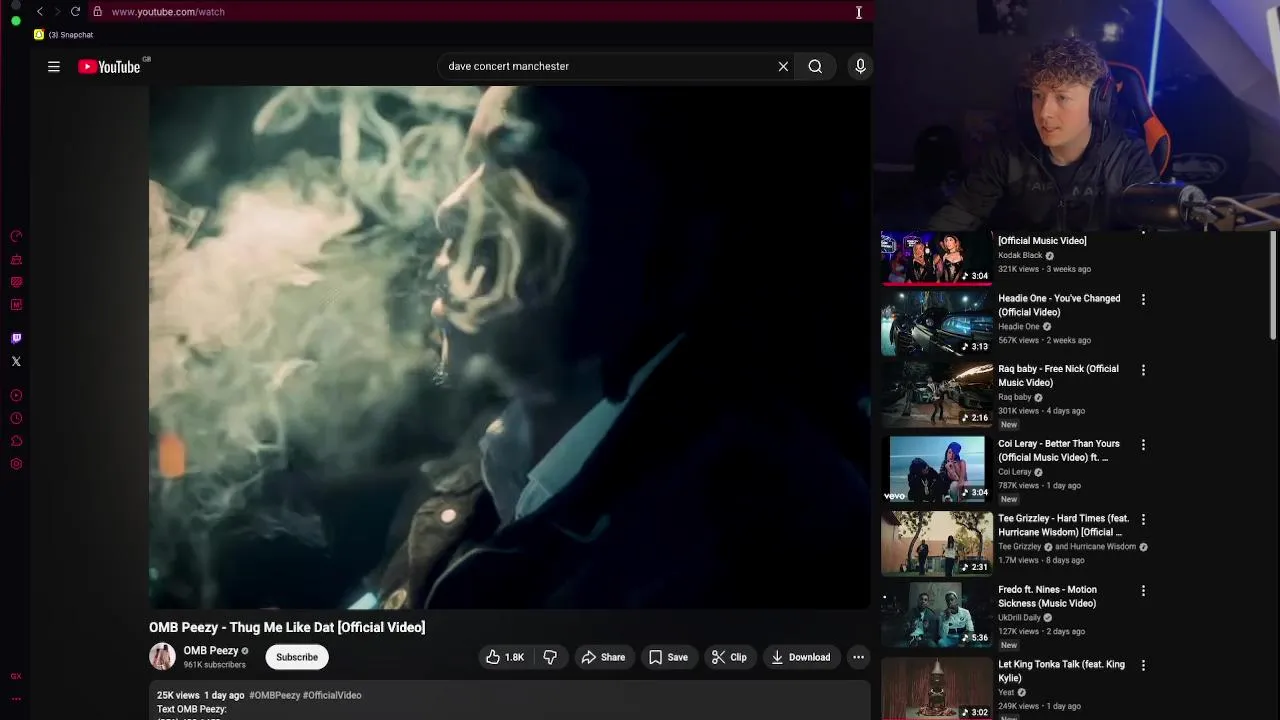Subscribe to OMB Peezy channel
Image resolution: width=1280 pixels, height=720 pixels.
click(x=297, y=657)
